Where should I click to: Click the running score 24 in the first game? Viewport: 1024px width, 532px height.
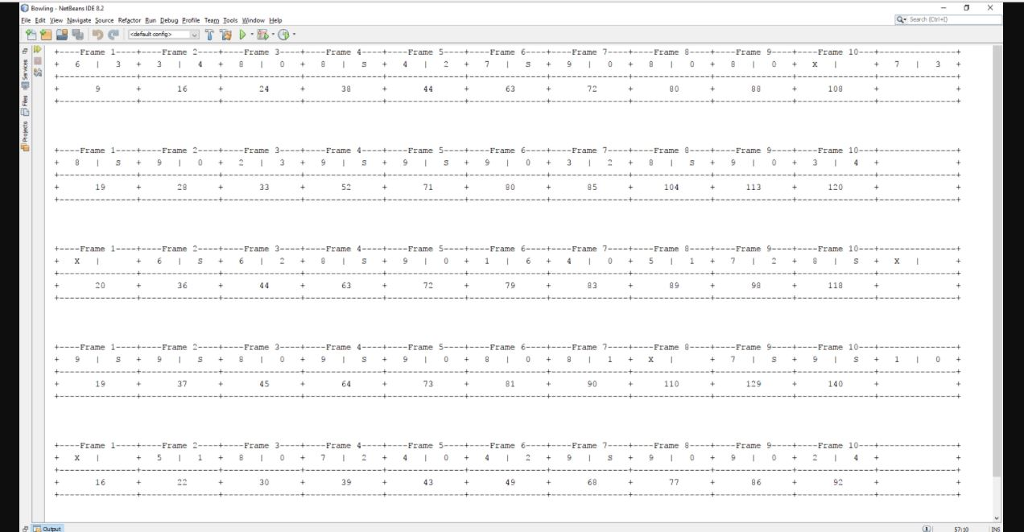coord(264,89)
